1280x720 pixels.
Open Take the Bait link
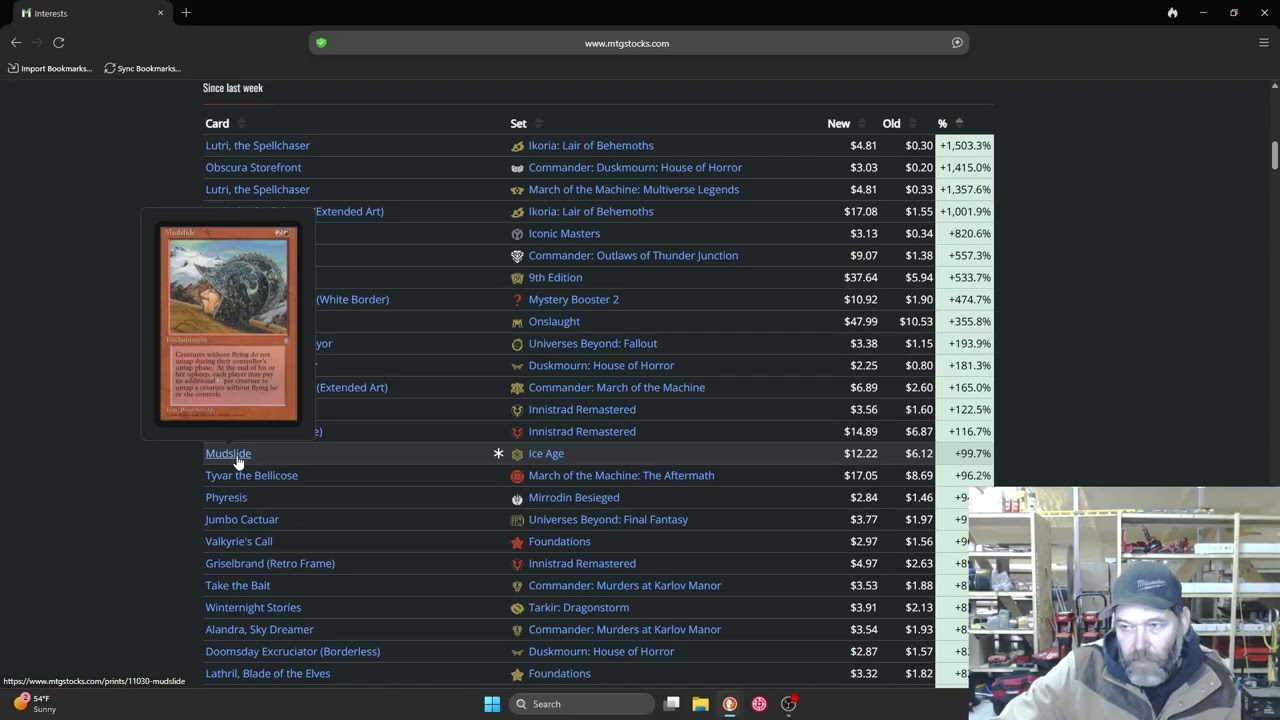(x=237, y=585)
